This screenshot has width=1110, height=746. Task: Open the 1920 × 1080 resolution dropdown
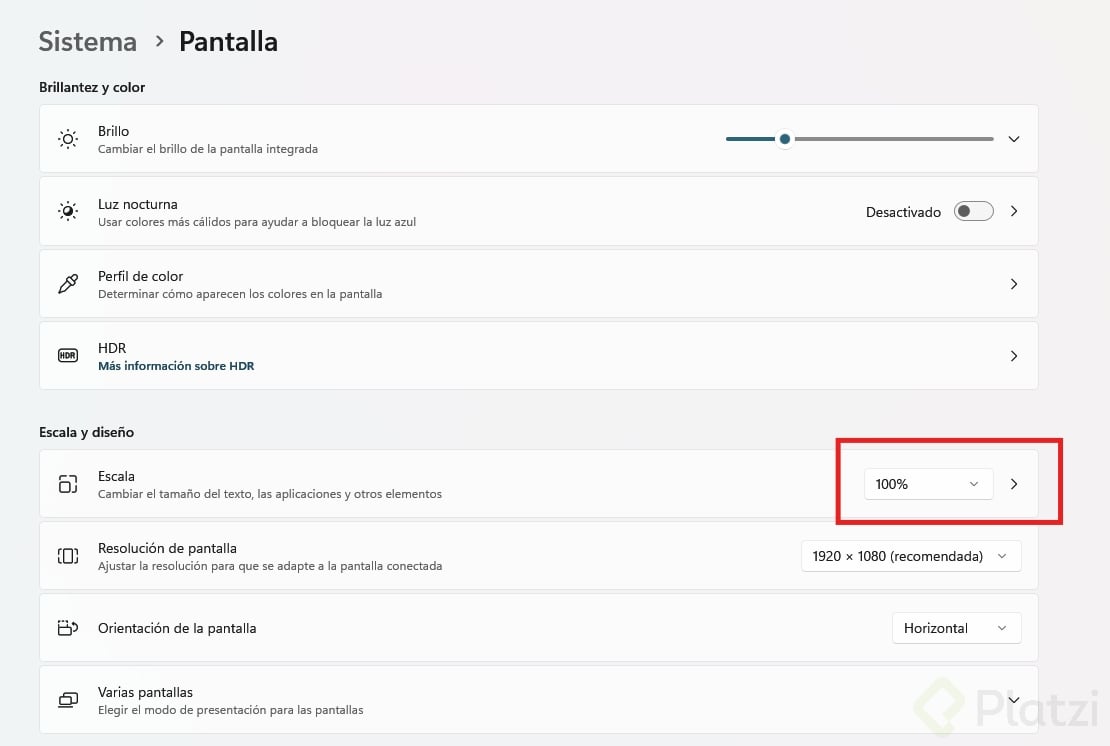[x=910, y=556]
